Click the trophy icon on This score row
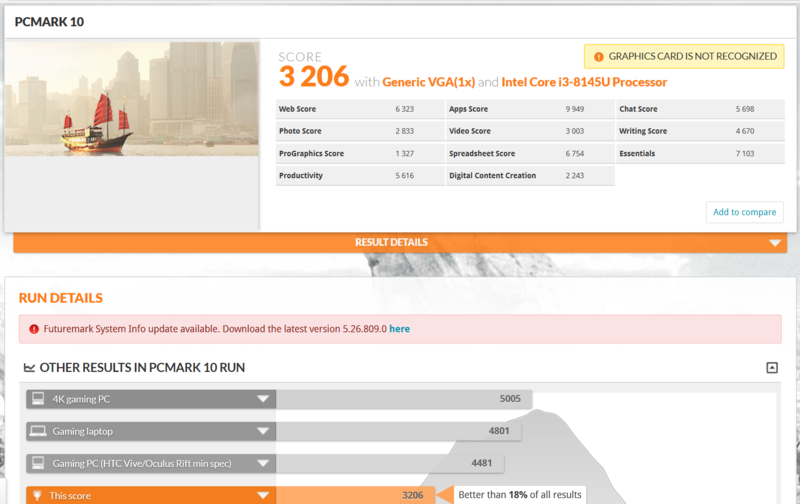 (x=37, y=495)
